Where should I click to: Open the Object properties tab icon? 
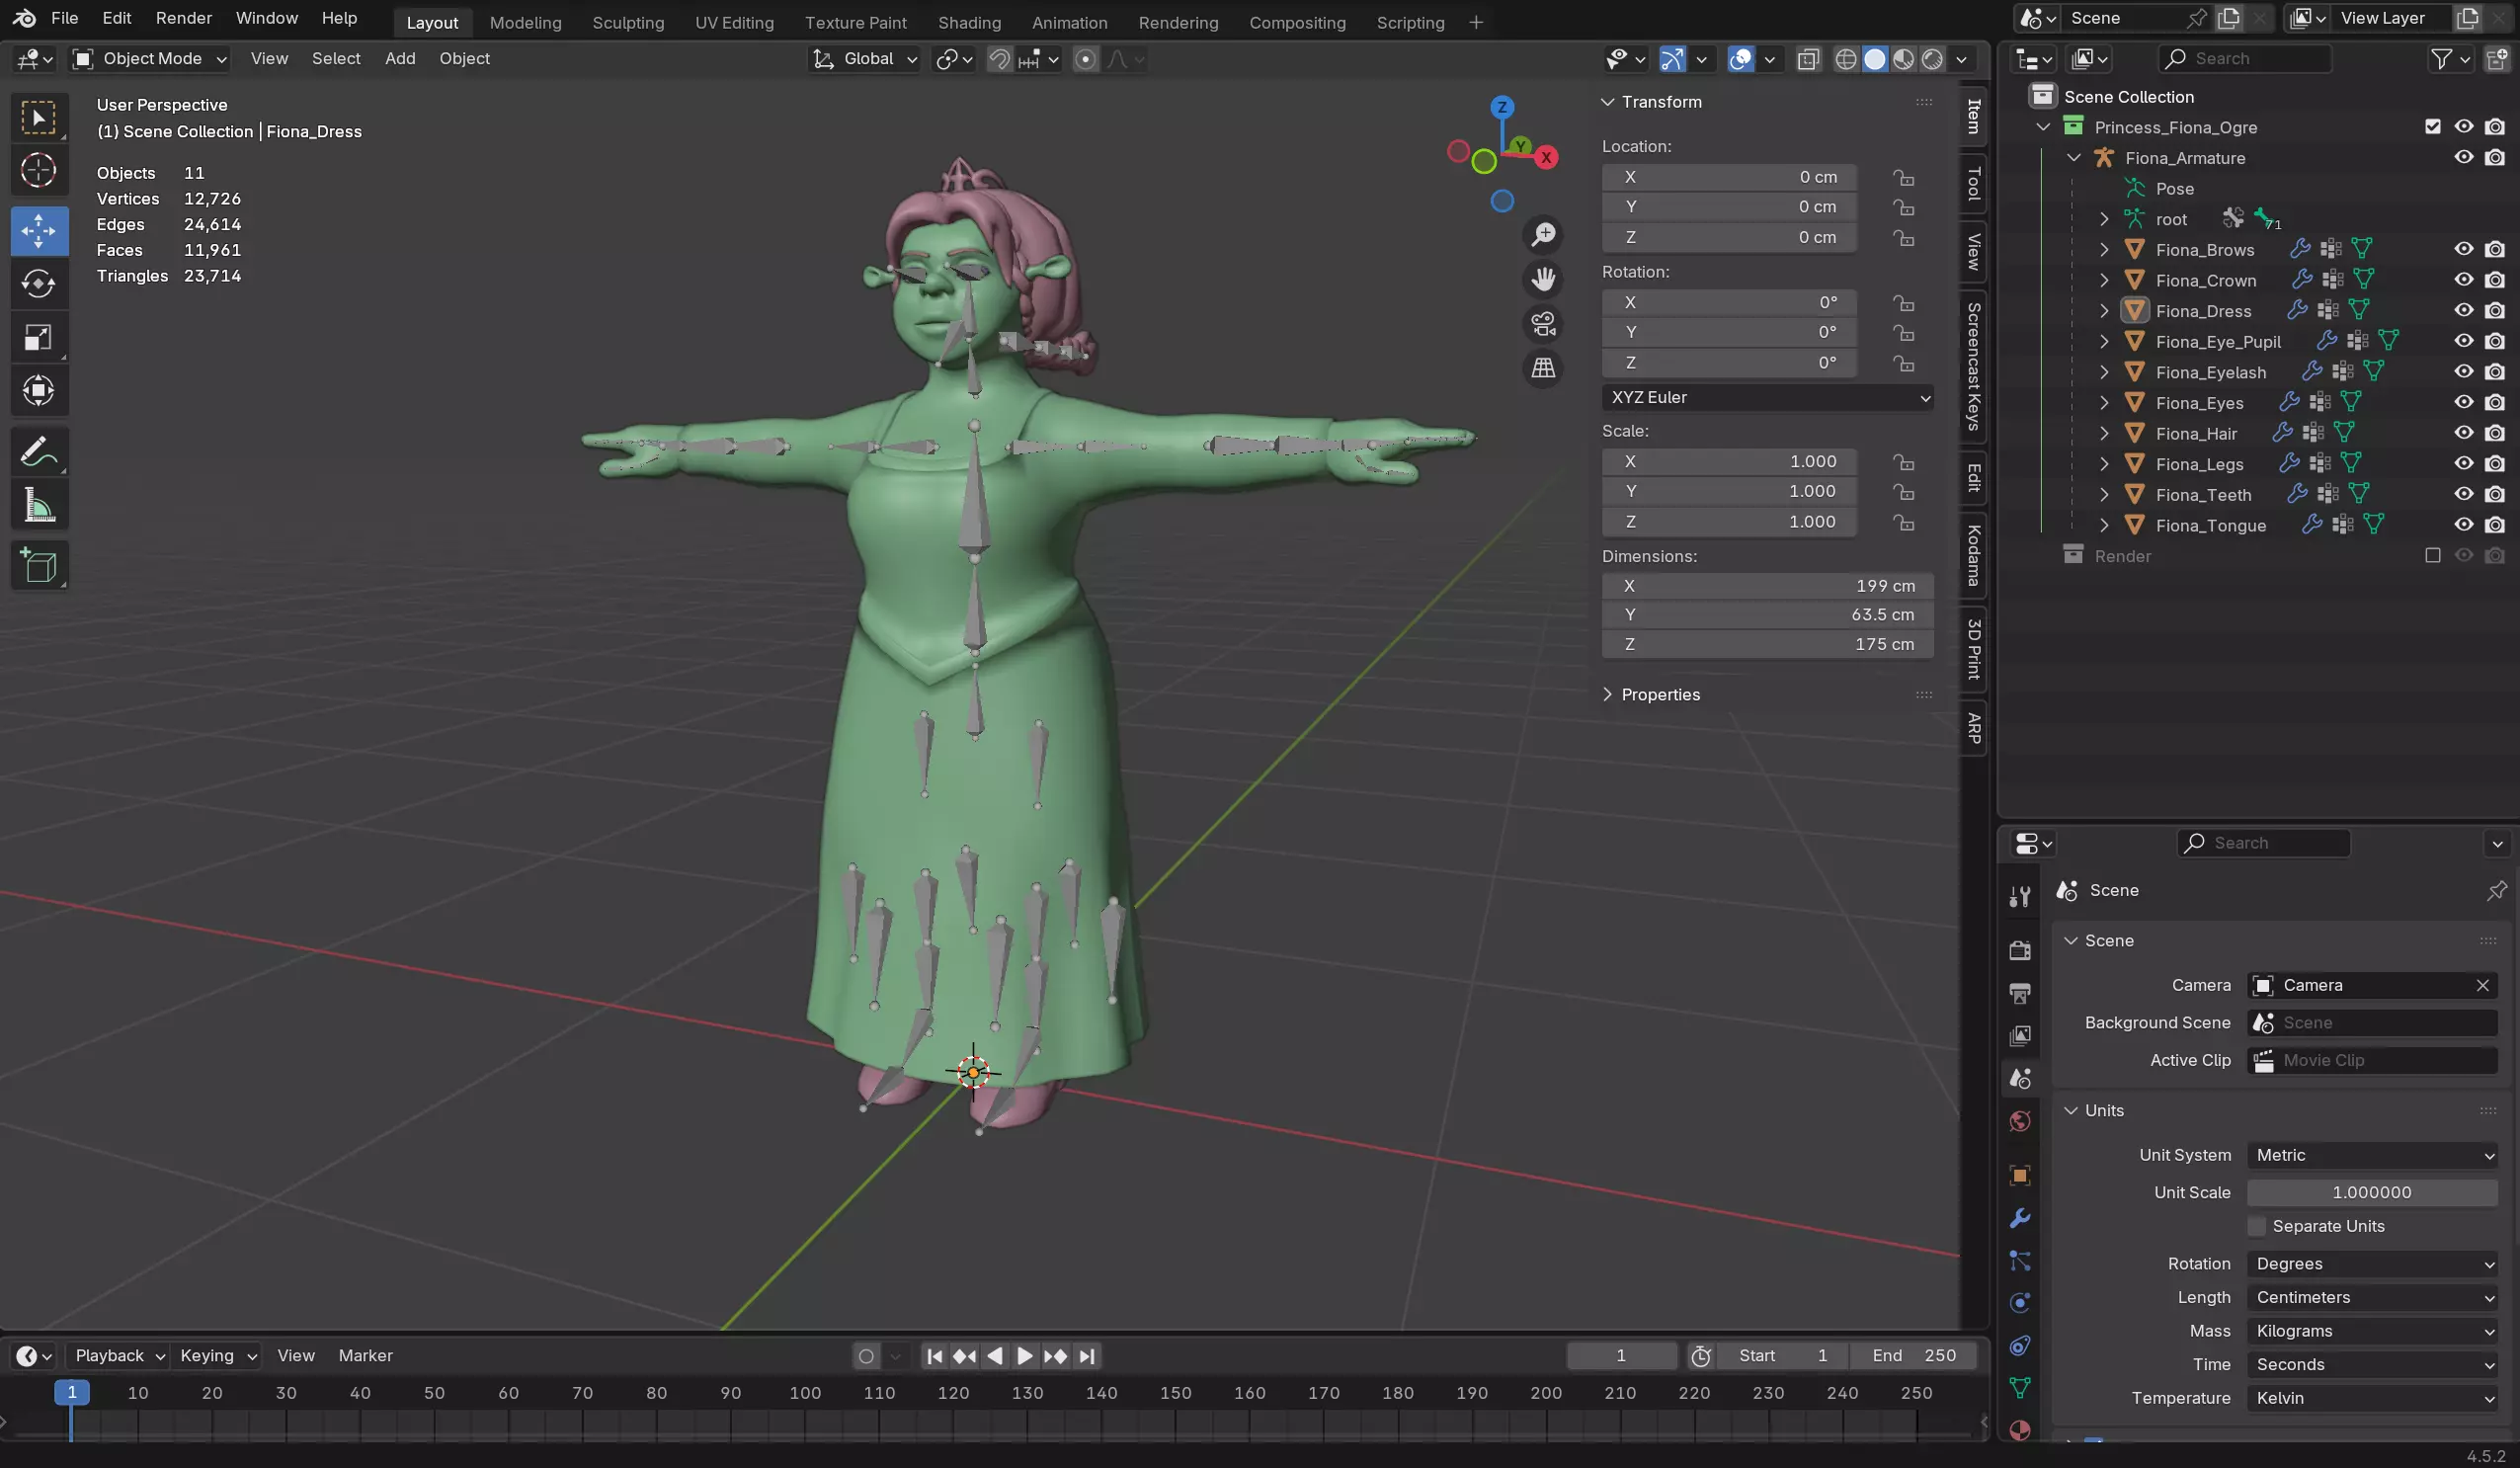(x=2020, y=1176)
